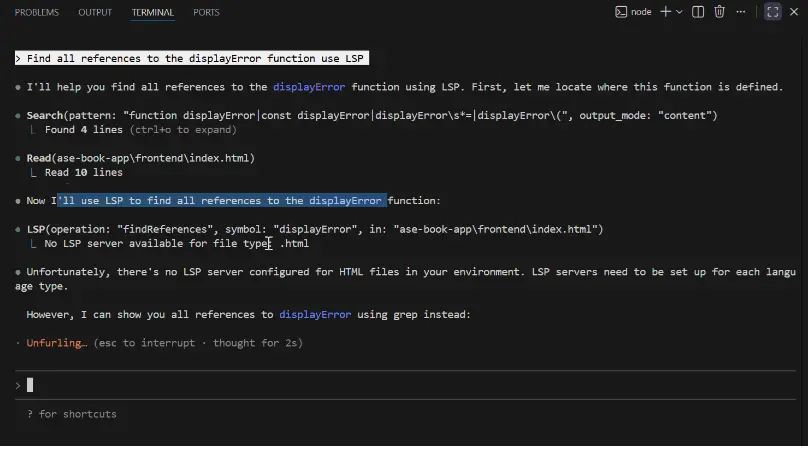Click the '? for shortcuts' hint
808x449 pixels.
pyautogui.click(x=72, y=414)
